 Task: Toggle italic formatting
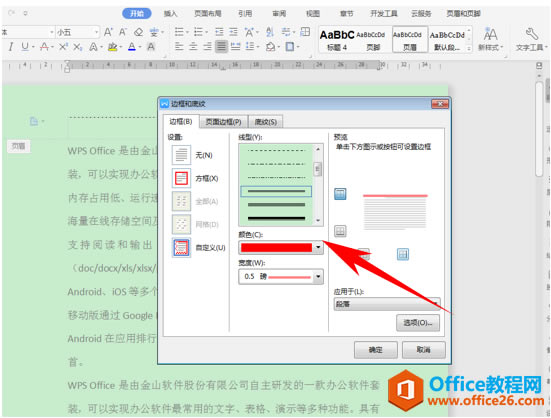[11, 47]
